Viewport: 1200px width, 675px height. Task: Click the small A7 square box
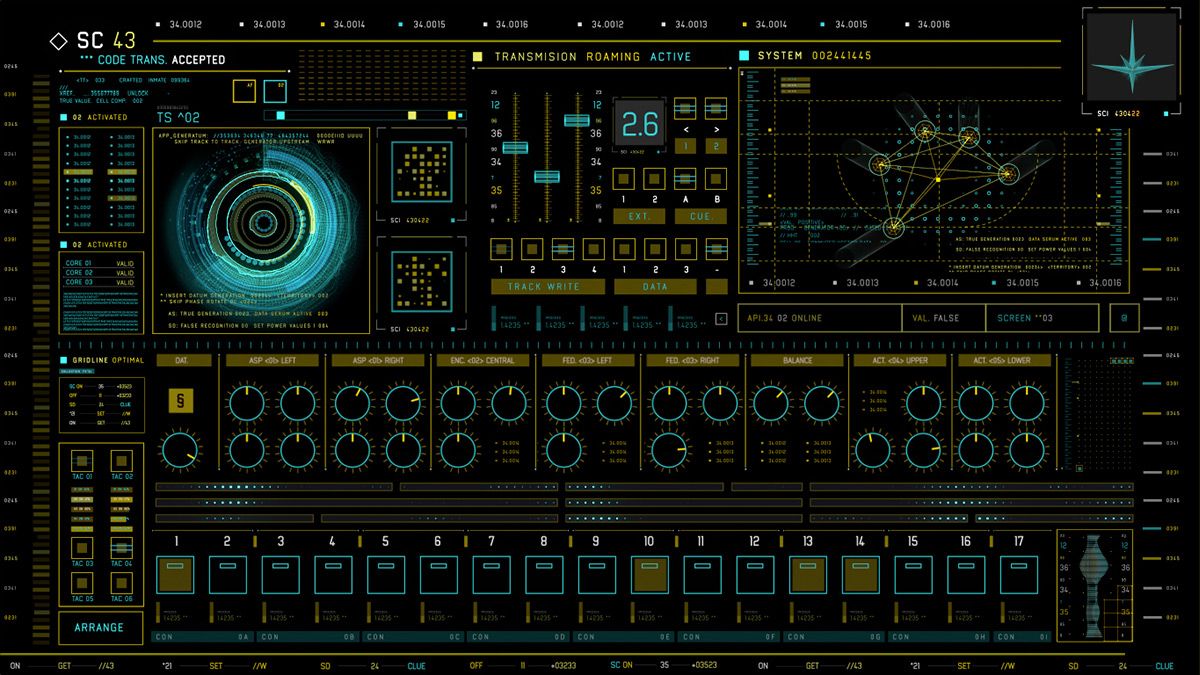tap(243, 91)
